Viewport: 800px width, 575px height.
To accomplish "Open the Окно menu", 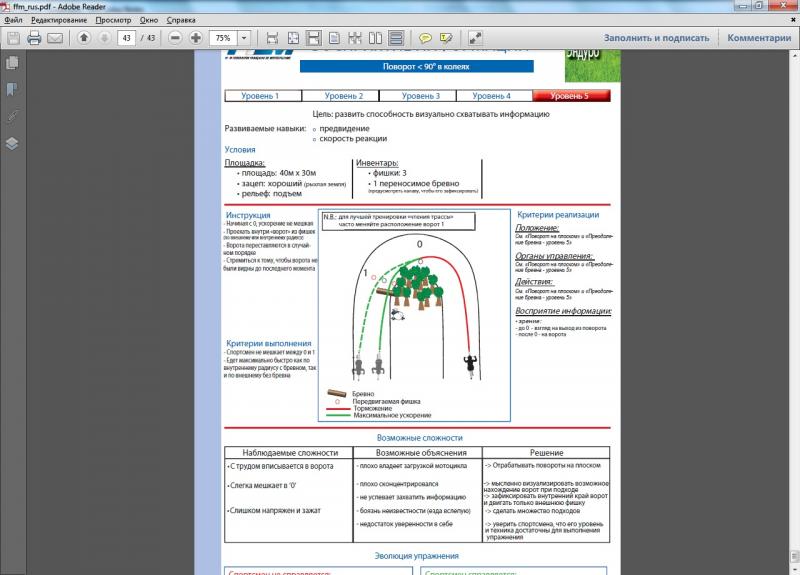I will (x=149, y=20).
